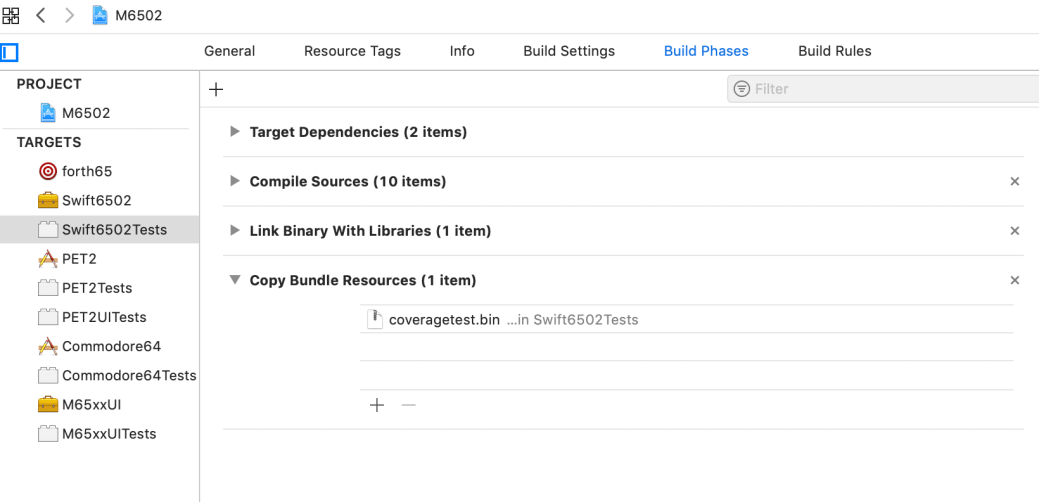
Task: Collapse the Copy Bundle Resources section
Action: click(235, 280)
